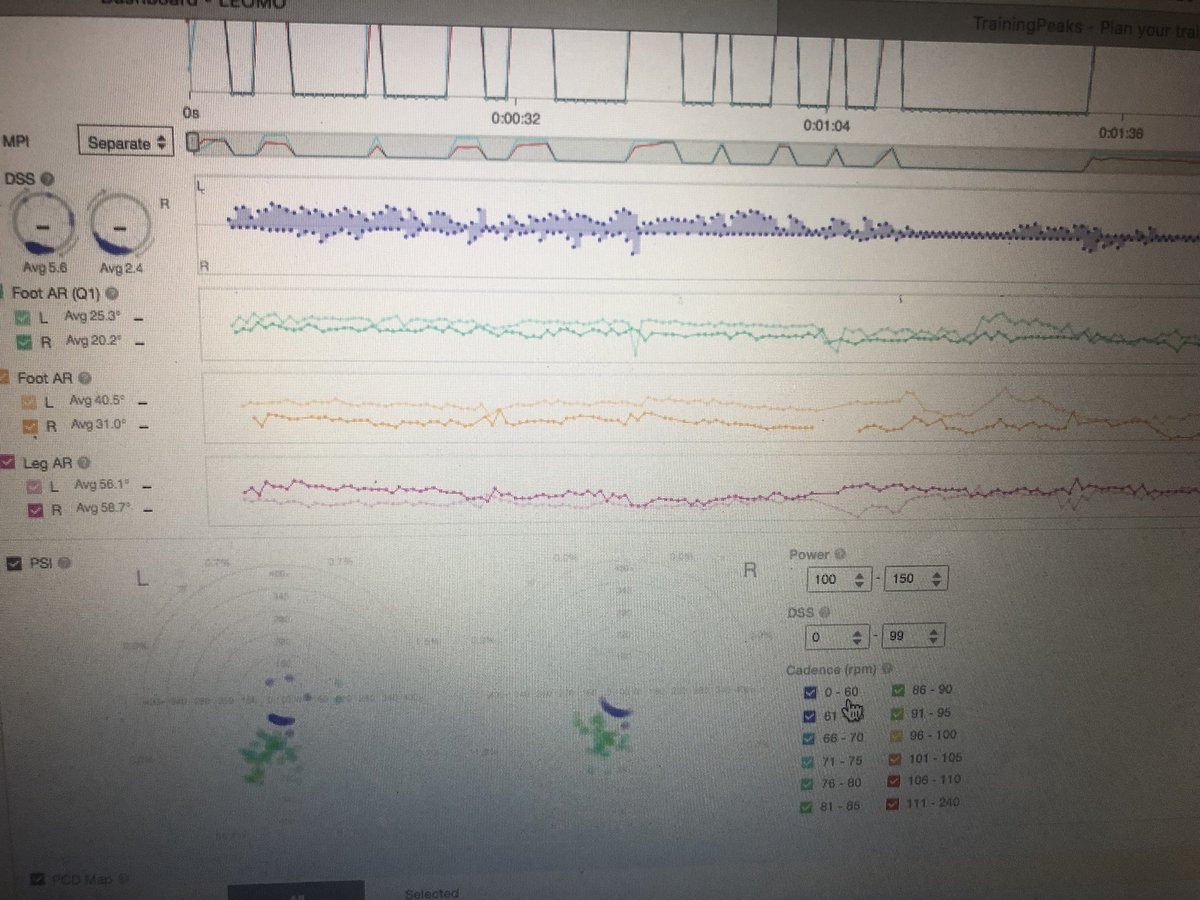Toggle the 66 - 70 cadence checkbox
This screenshot has height=900, width=1200.
click(809, 737)
